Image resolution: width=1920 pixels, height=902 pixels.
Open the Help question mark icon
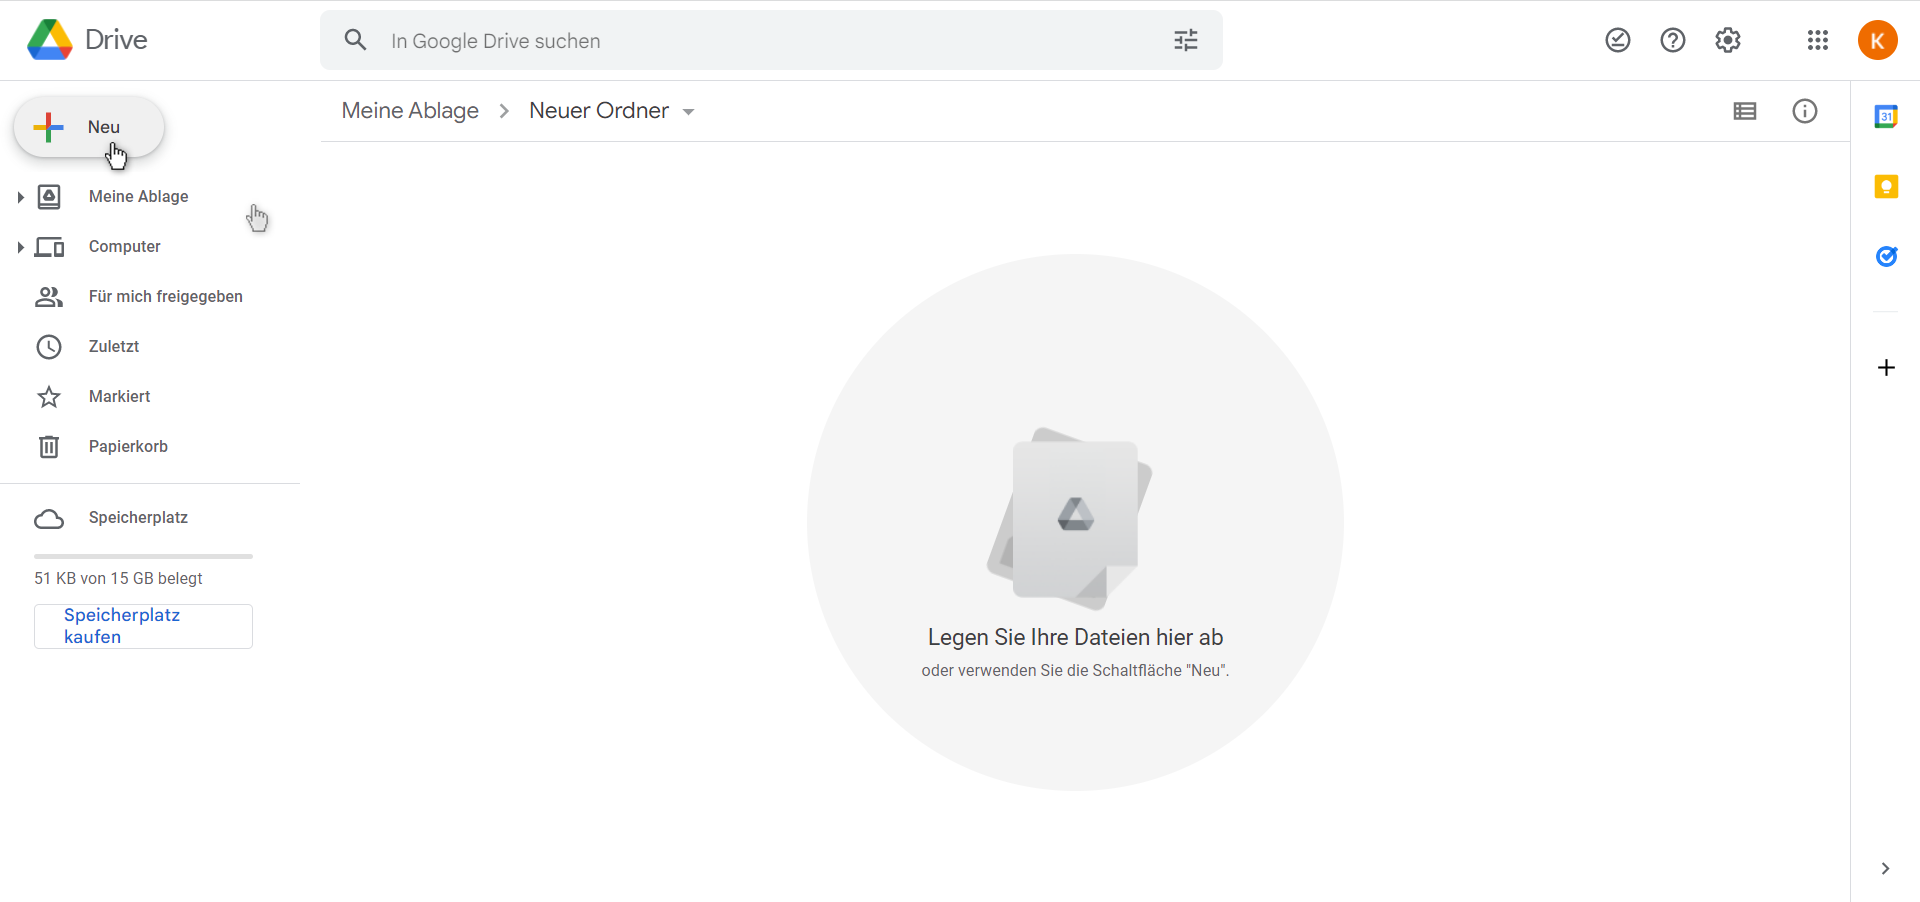1673,40
